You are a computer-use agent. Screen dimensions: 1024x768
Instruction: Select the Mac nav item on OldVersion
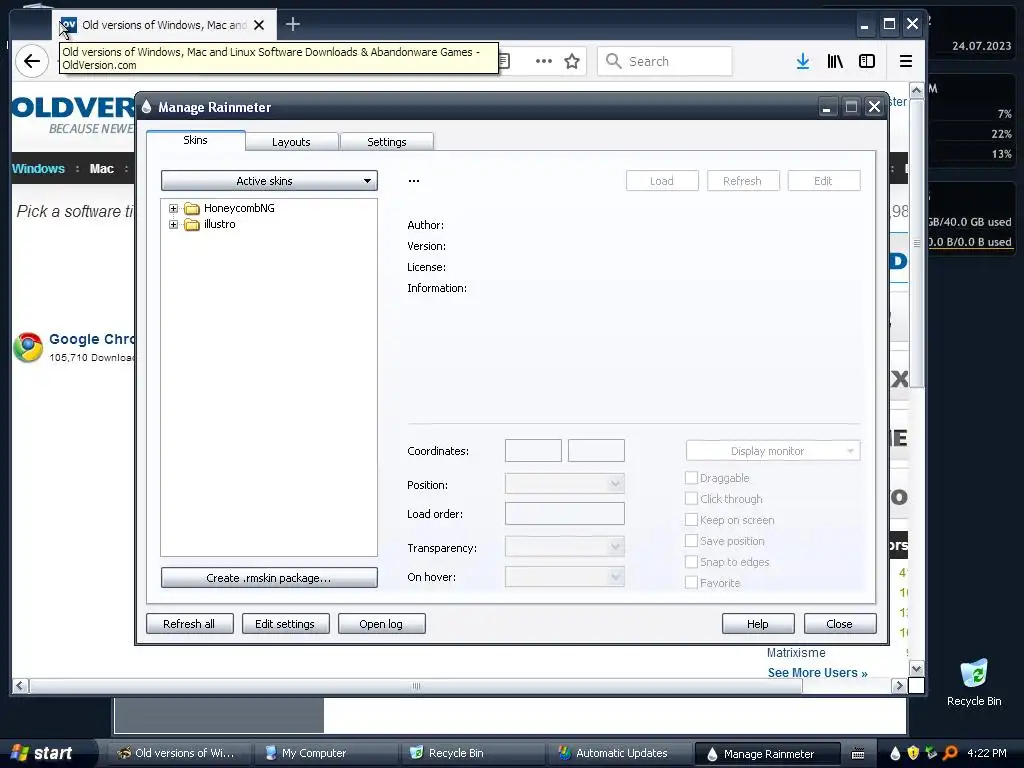101,168
